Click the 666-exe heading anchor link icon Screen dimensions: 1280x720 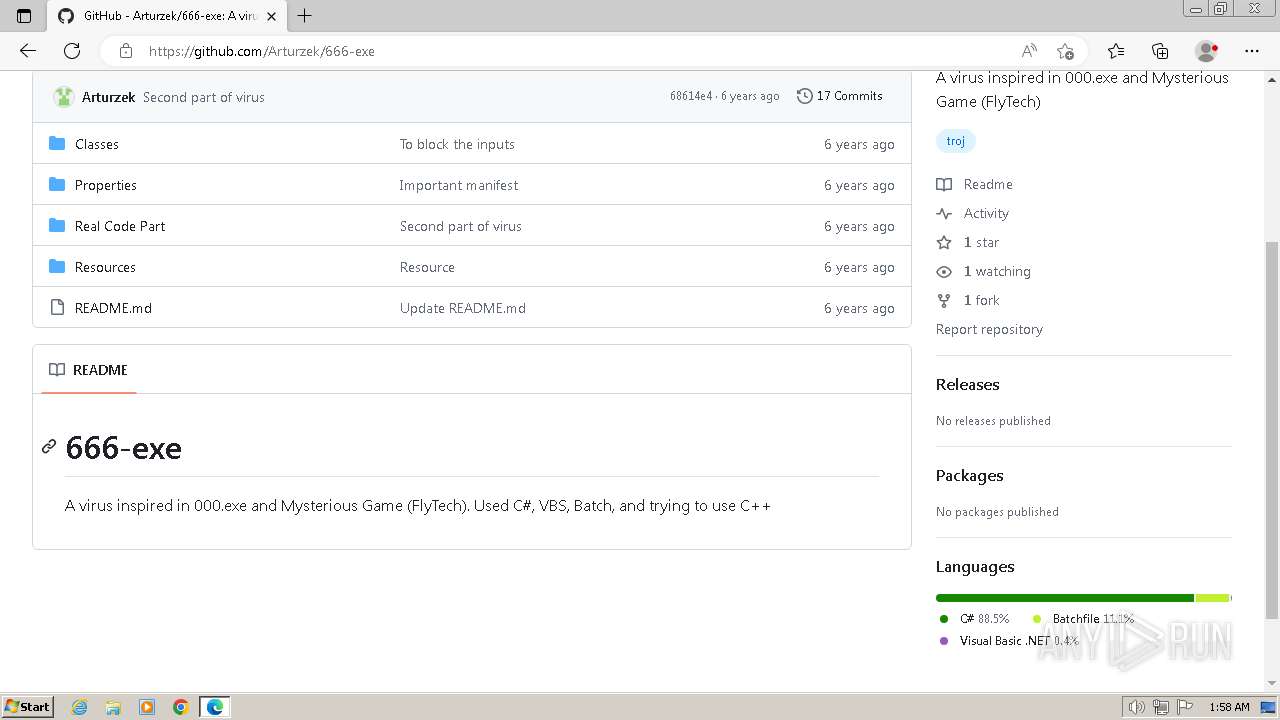(x=48, y=447)
